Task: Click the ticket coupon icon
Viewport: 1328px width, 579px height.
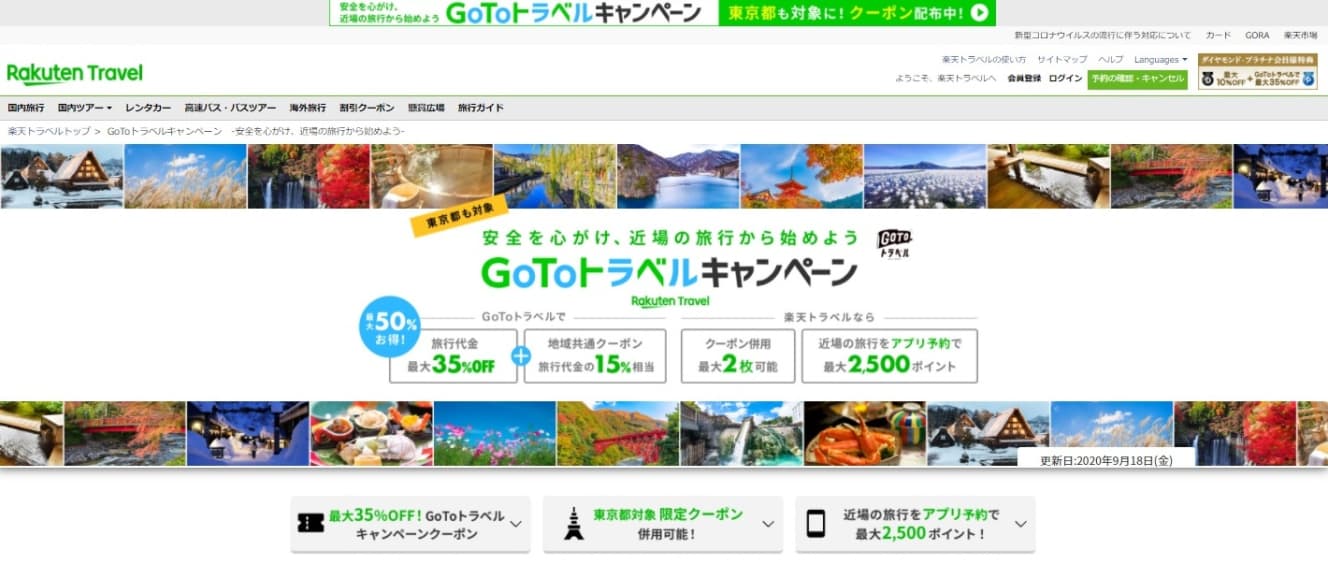Action: click(311, 523)
